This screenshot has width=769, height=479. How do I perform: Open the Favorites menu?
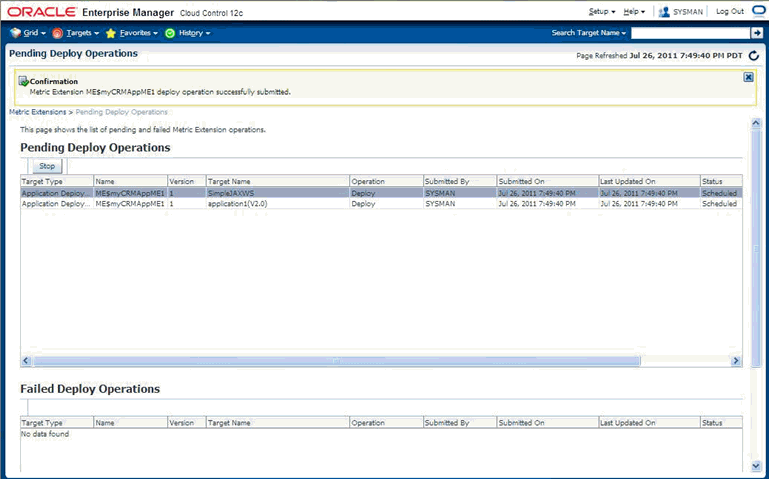click(139, 33)
